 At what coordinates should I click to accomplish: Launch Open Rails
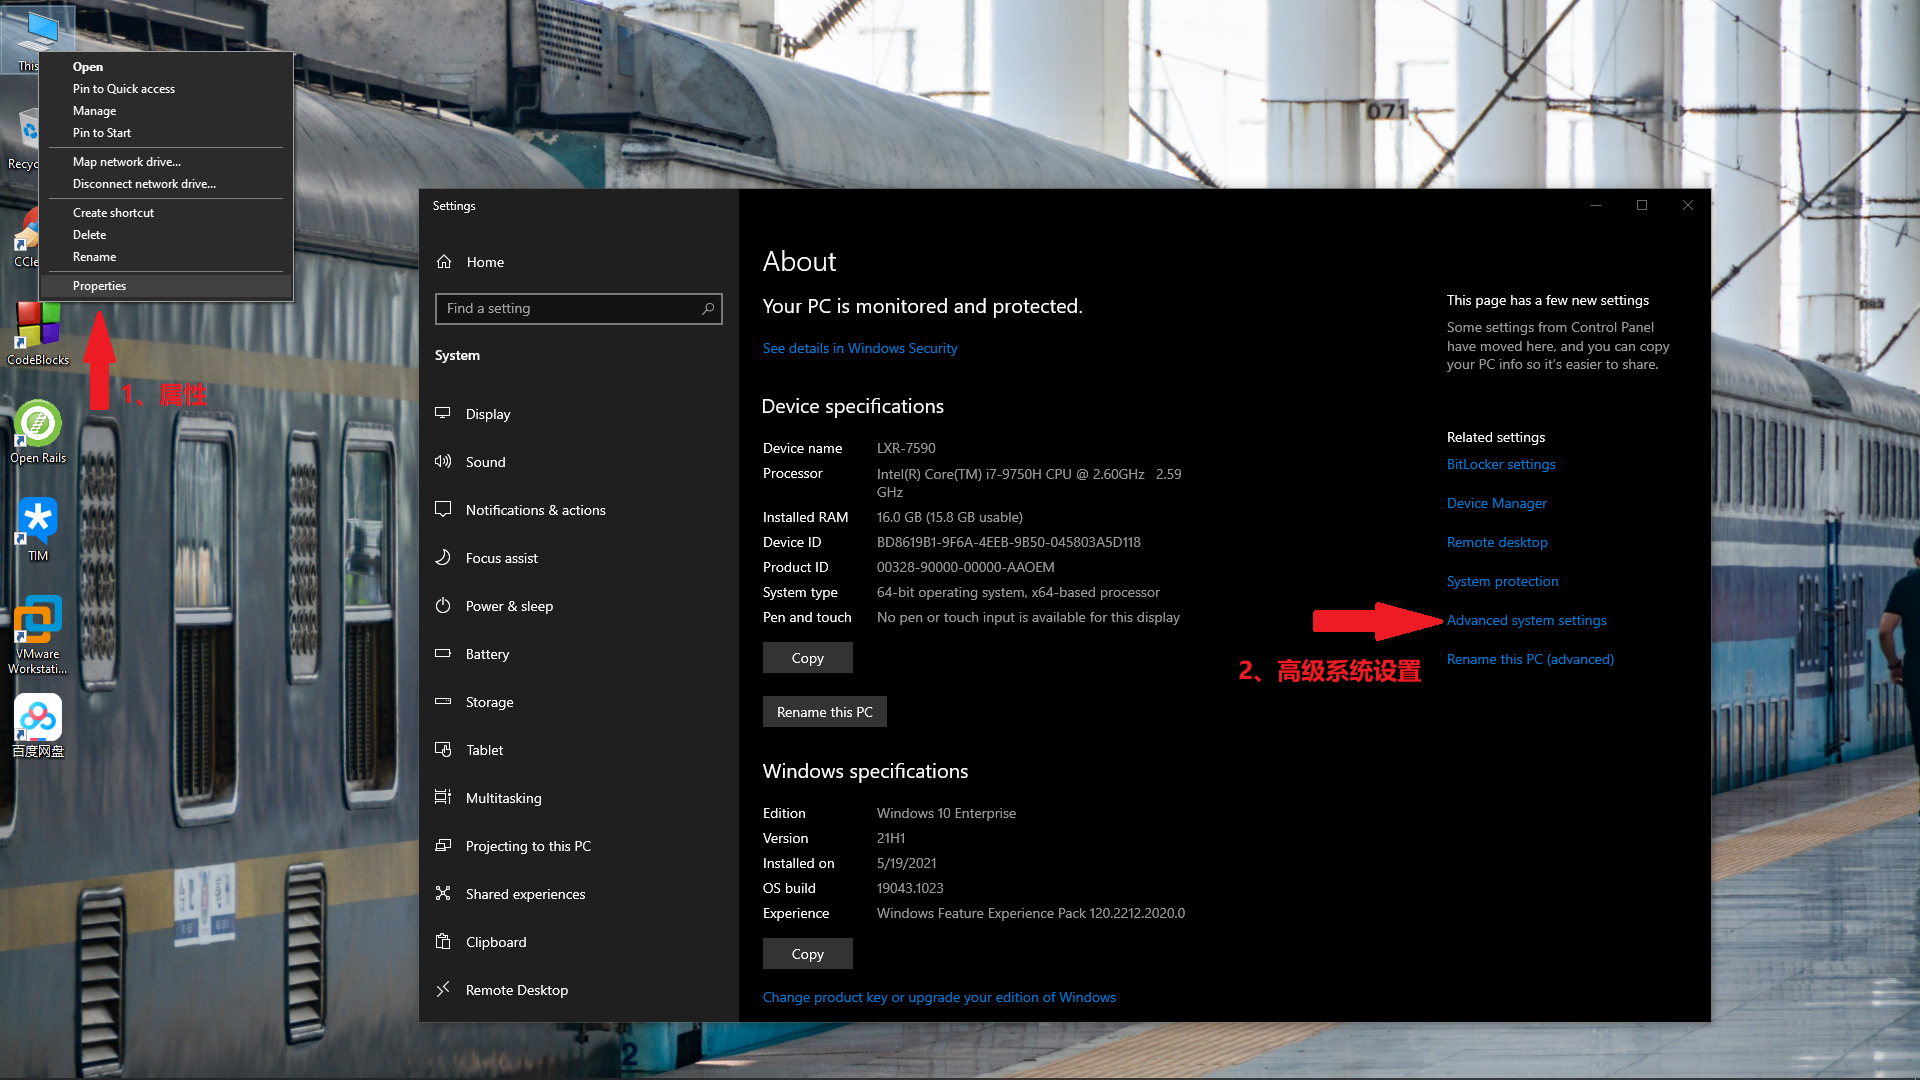37,425
